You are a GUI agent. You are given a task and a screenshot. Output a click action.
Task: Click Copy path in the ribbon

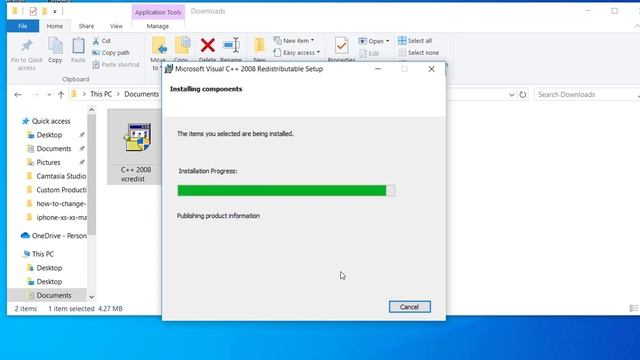coord(111,53)
